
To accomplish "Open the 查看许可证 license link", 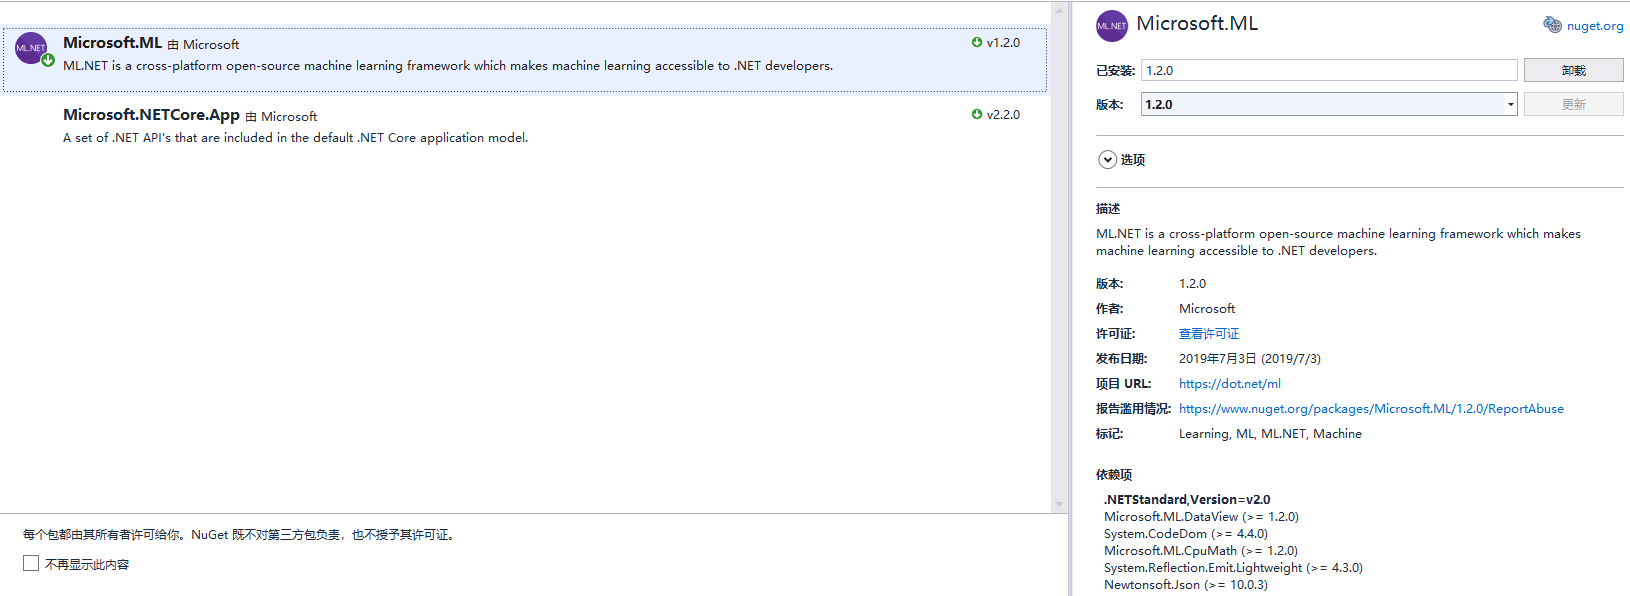I will (x=1208, y=334).
